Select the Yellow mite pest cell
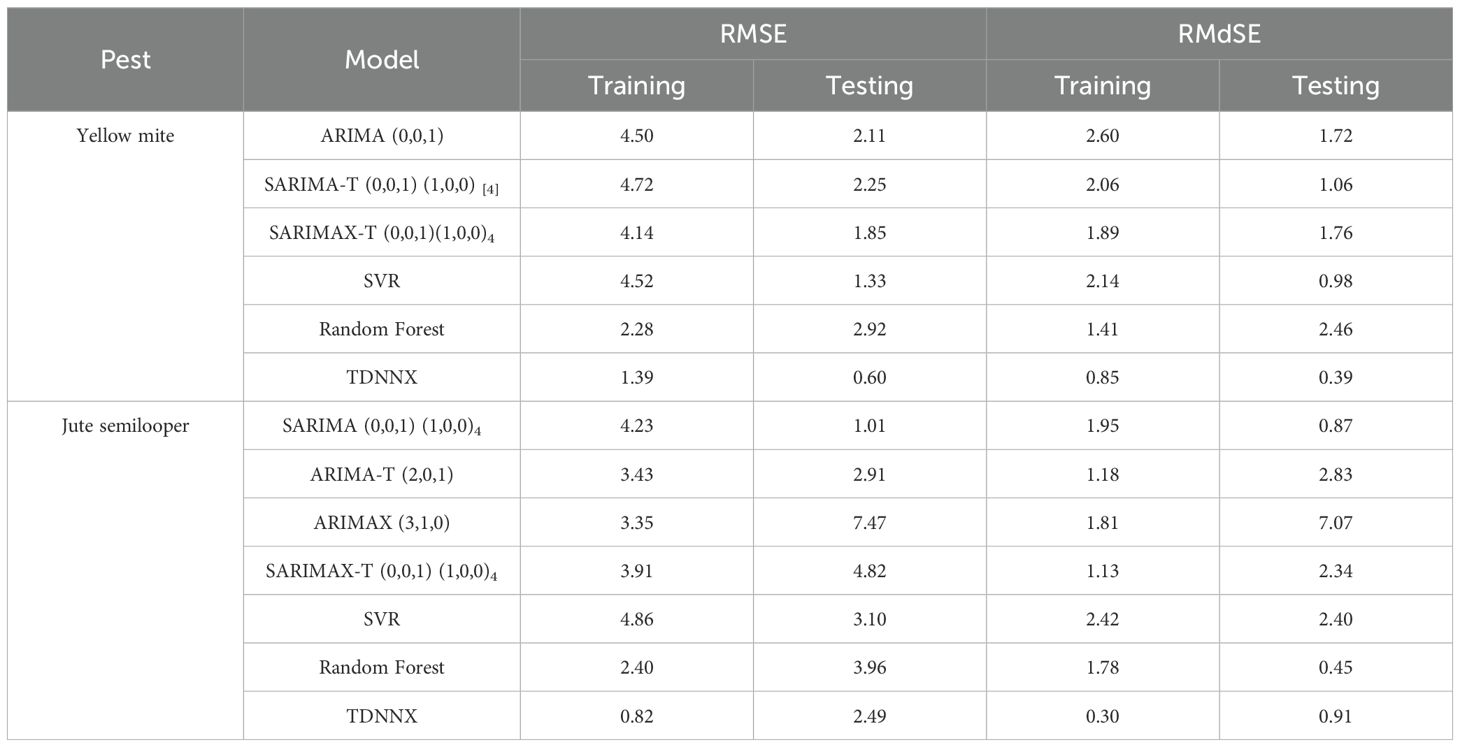The width and height of the screenshot is (1460, 747). (125, 136)
